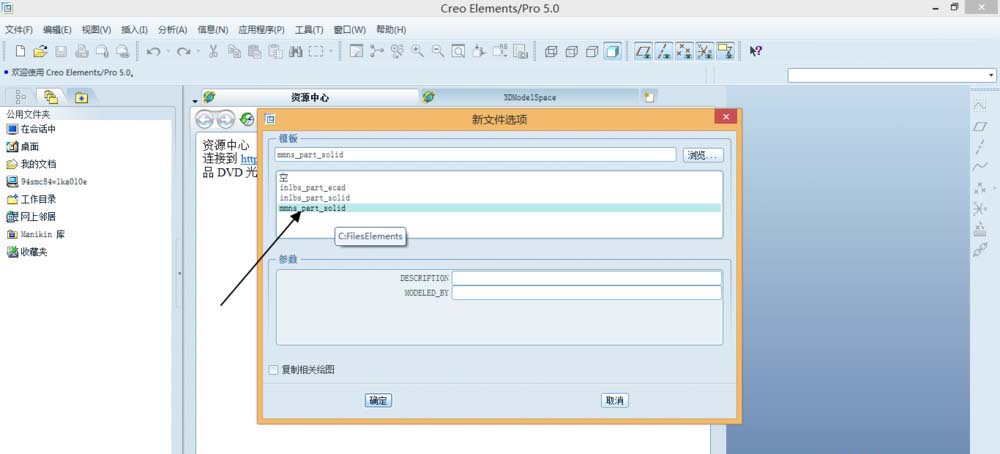The image size is (1000, 454).
Task: Click the DESCRIPTION parameter field
Action: tap(587, 278)
